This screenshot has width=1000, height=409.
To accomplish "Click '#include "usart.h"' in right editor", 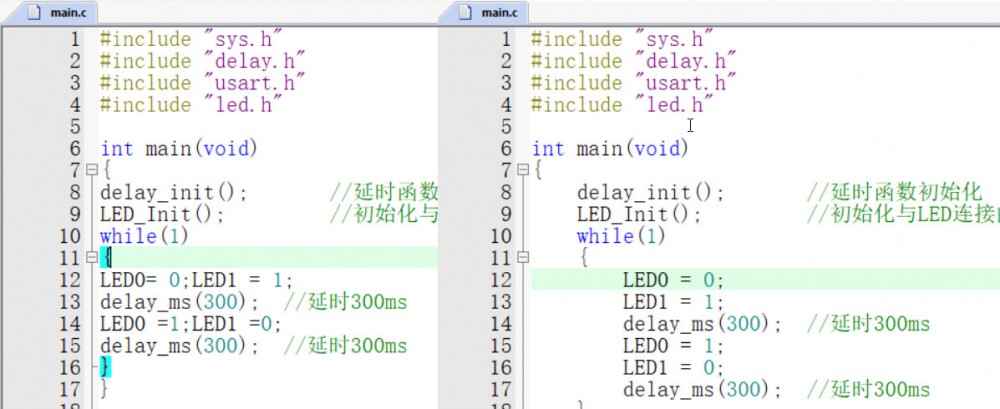I will click(x=633, y=83).
